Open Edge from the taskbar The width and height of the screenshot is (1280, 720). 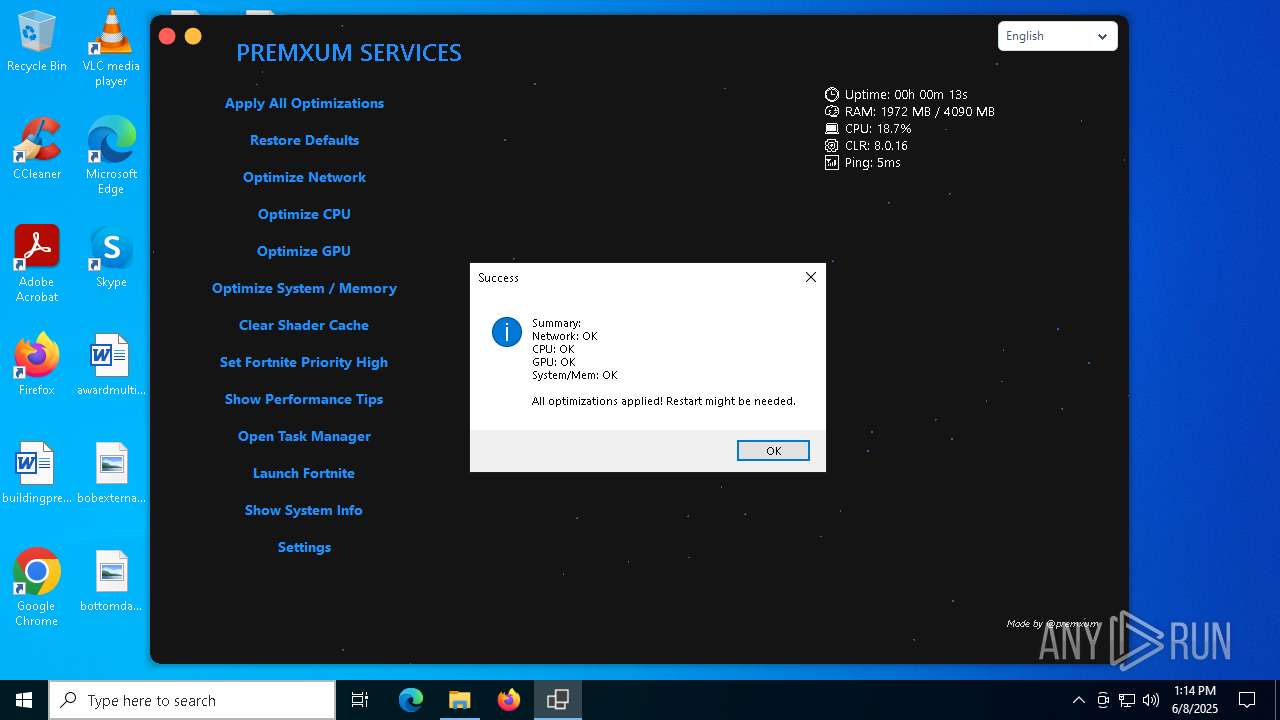coord(411,700)
